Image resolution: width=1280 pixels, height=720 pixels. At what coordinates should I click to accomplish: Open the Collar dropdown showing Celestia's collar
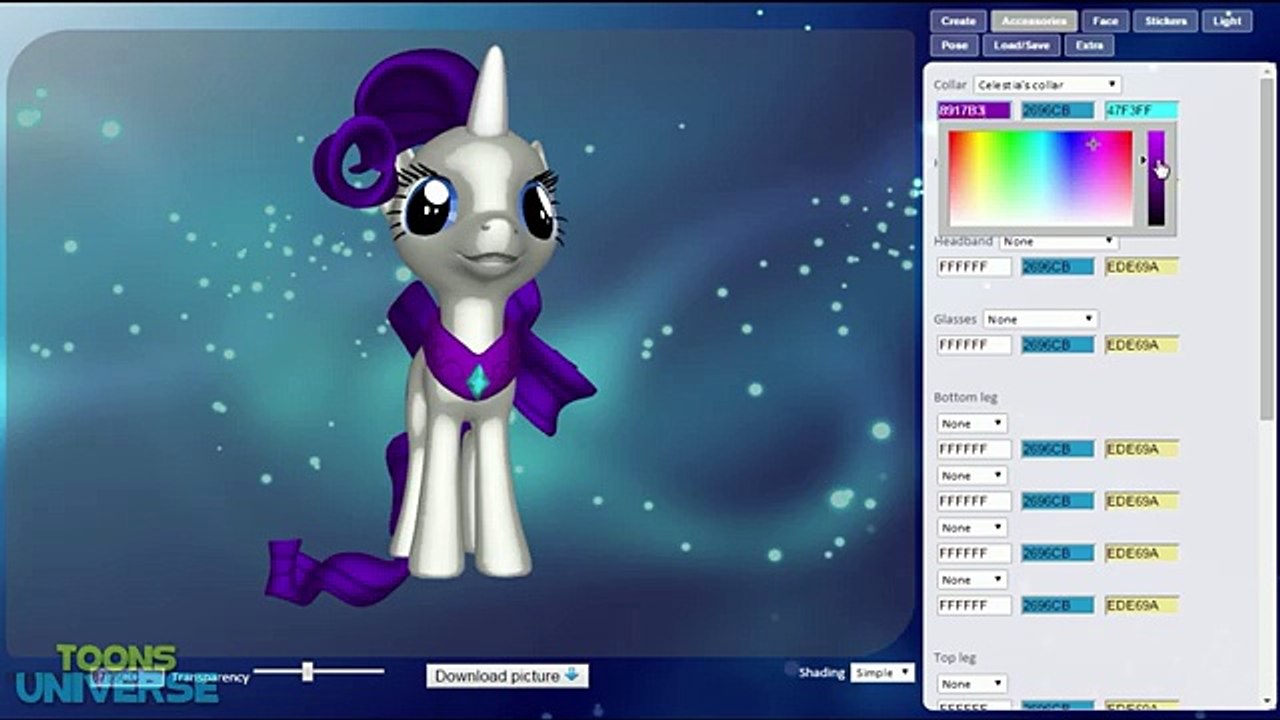coord(1047,85)
